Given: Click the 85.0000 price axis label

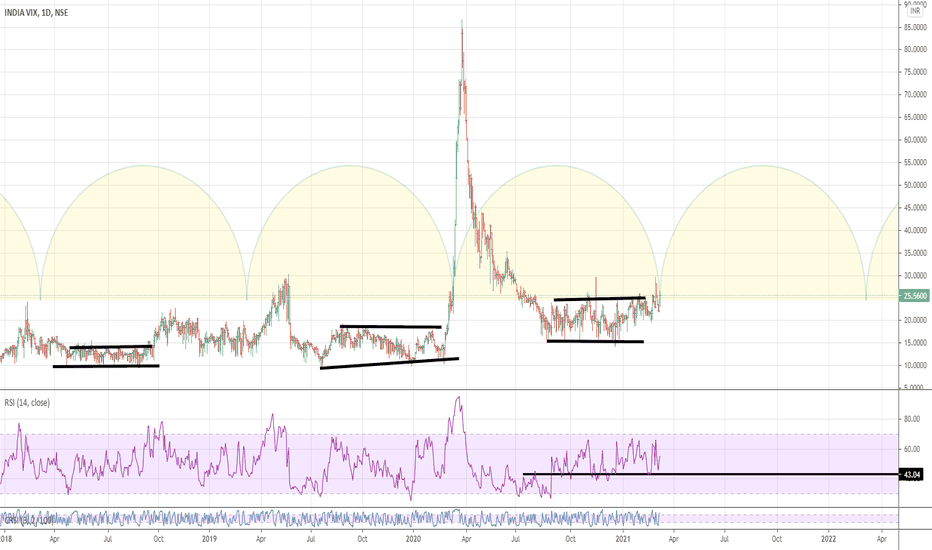Looking at the screenshot, I should 915,27.
